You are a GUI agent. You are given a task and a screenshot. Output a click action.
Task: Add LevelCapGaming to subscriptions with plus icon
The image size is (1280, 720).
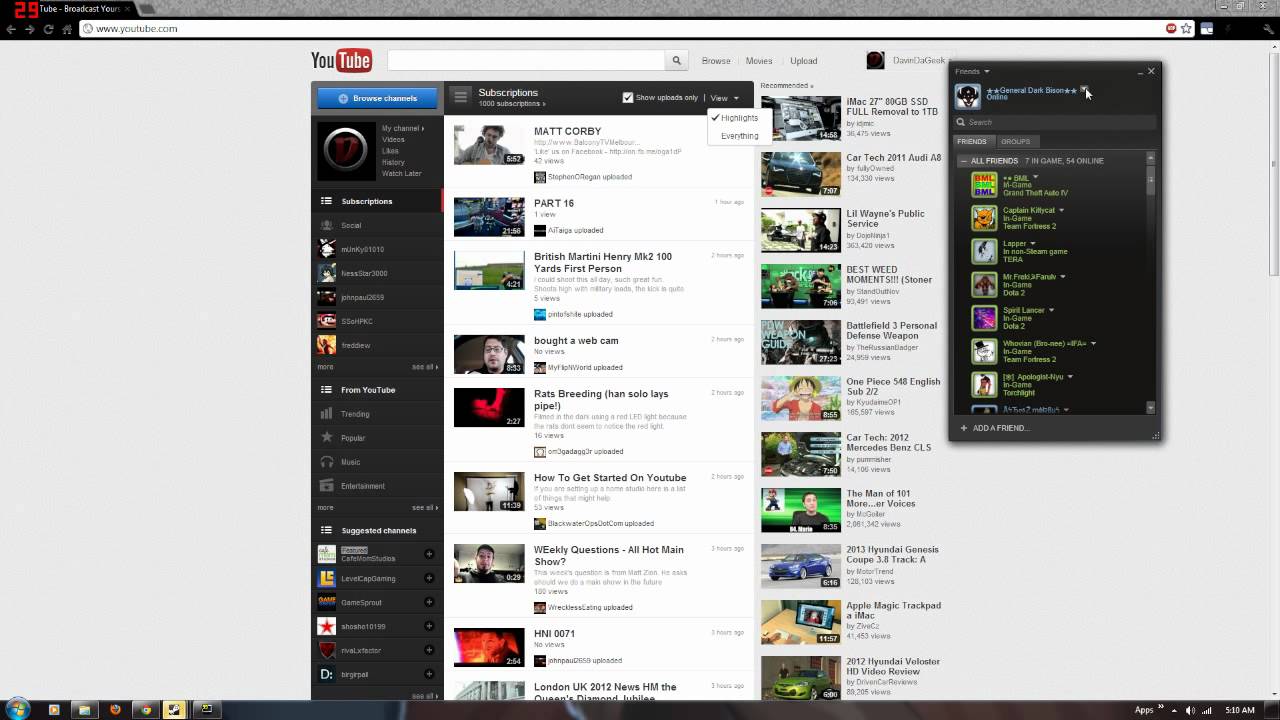coord(429,578)
